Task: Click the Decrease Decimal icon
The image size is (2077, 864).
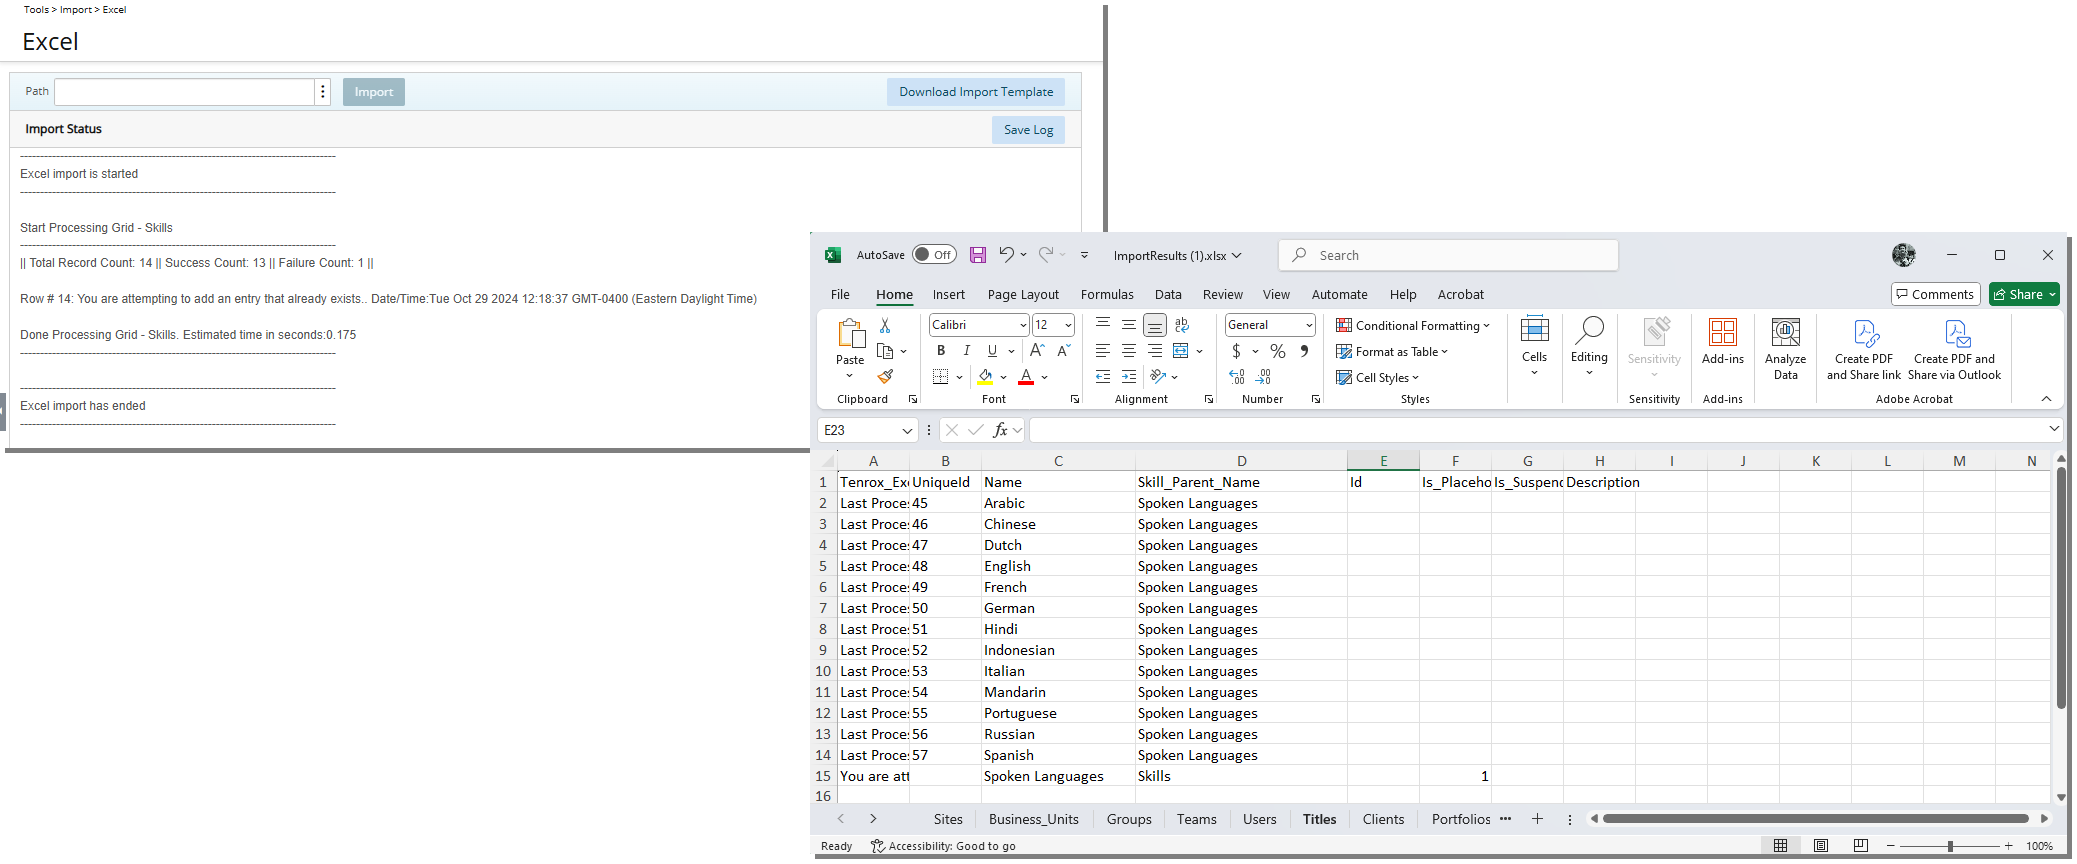Action: point(1264,377)
